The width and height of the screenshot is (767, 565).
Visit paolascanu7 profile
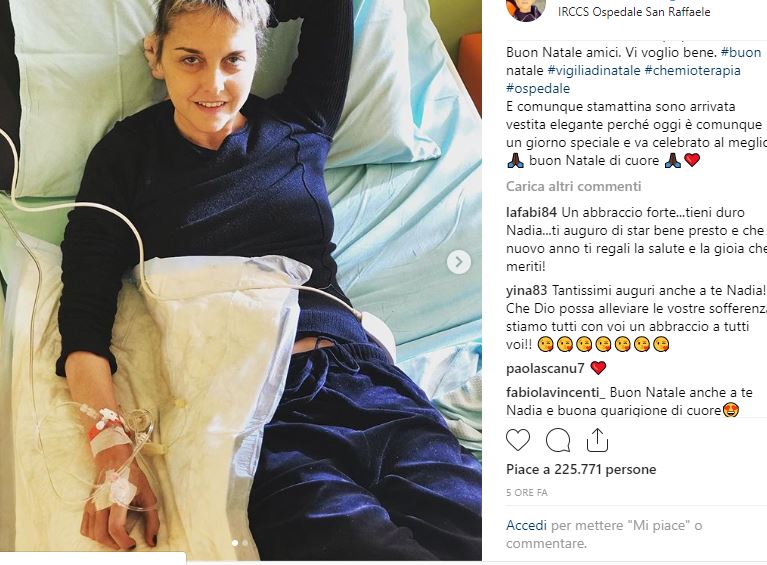pos(545,368)
